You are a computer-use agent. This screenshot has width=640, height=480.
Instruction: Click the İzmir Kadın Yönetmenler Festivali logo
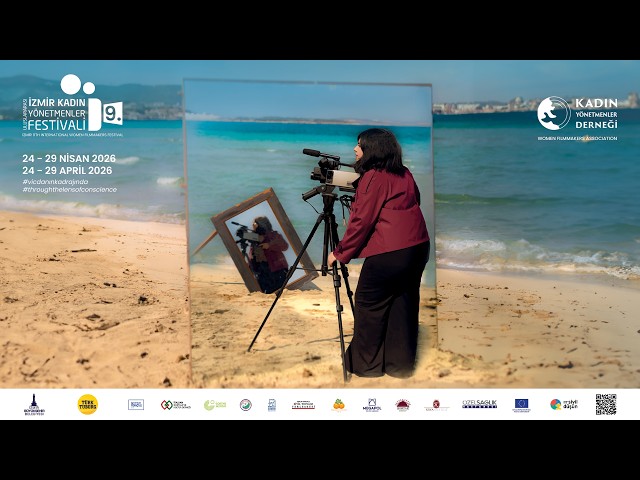pyautogui.click(x=72, y=105)
